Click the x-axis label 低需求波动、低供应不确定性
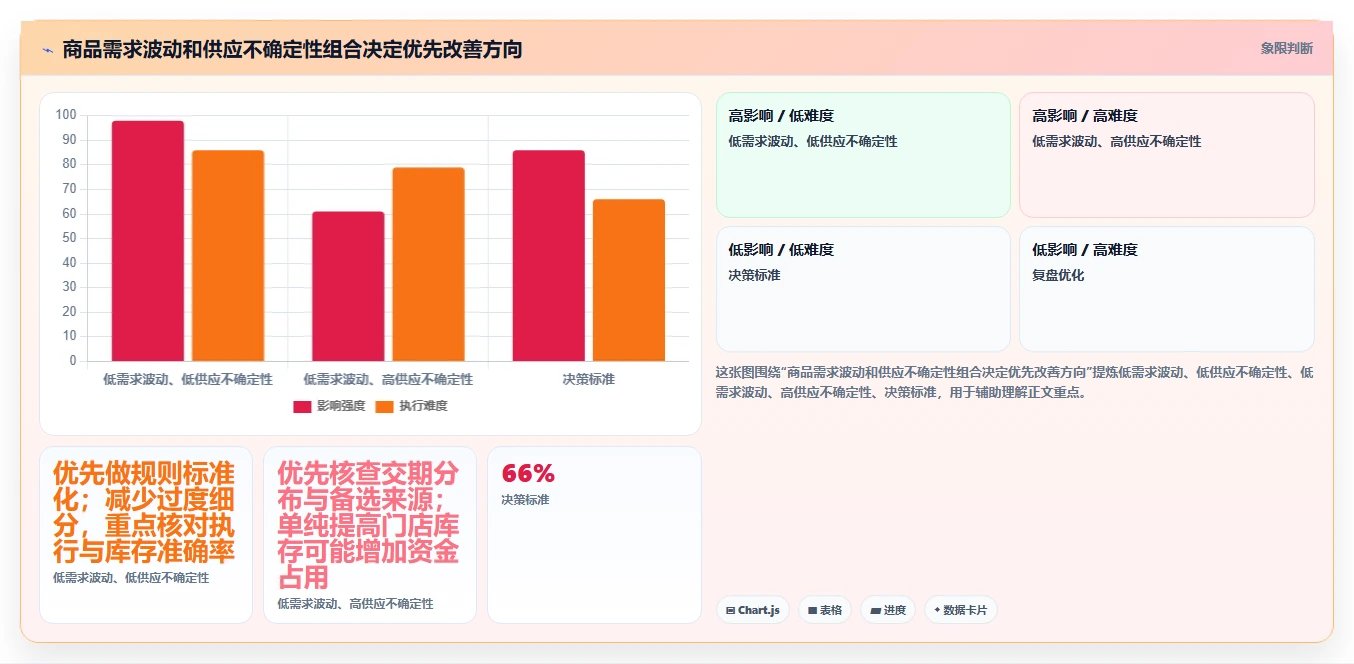This screenshot has height=664, width=1354. coord(188,380)
